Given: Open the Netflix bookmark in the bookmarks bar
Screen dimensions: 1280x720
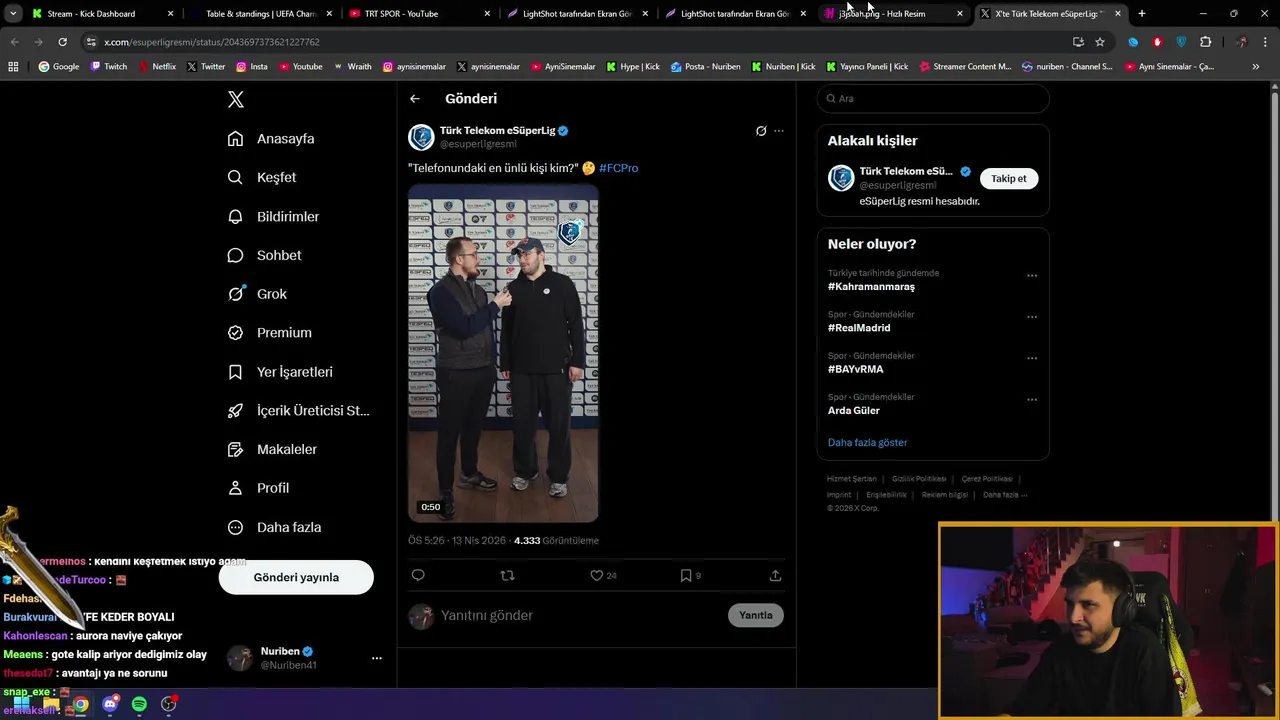Looking at the screenshot, I should coord(156,67).
